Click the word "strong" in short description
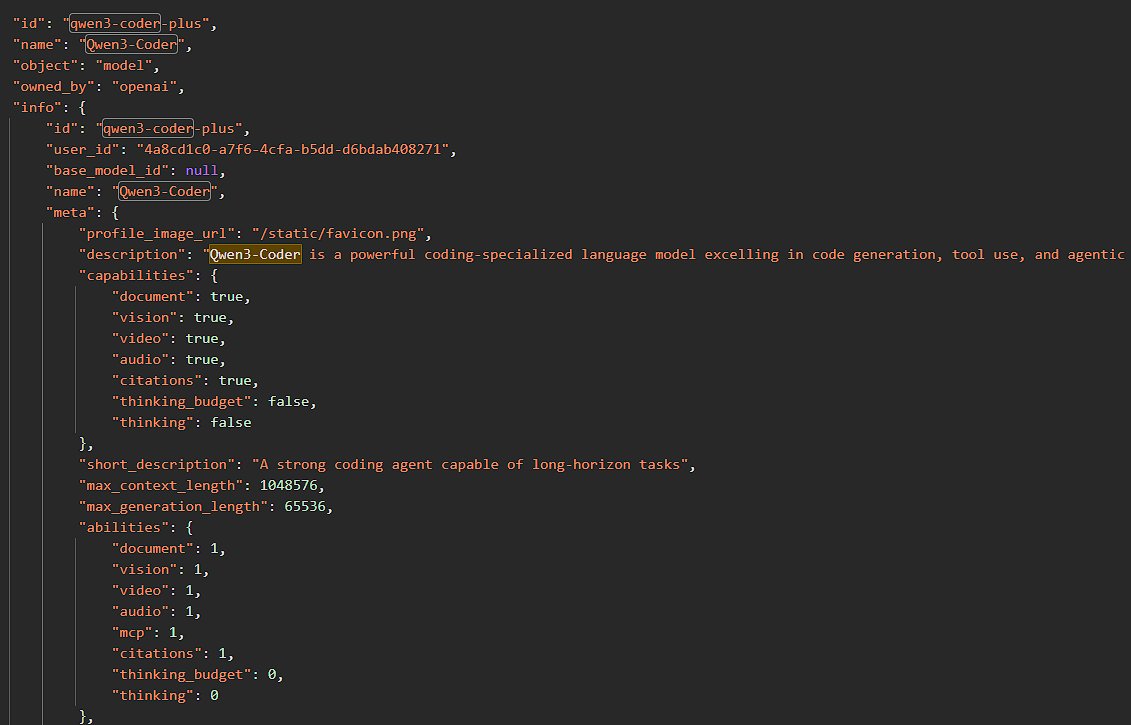This screenshot has width=1131, height=725. click(301, 465)
